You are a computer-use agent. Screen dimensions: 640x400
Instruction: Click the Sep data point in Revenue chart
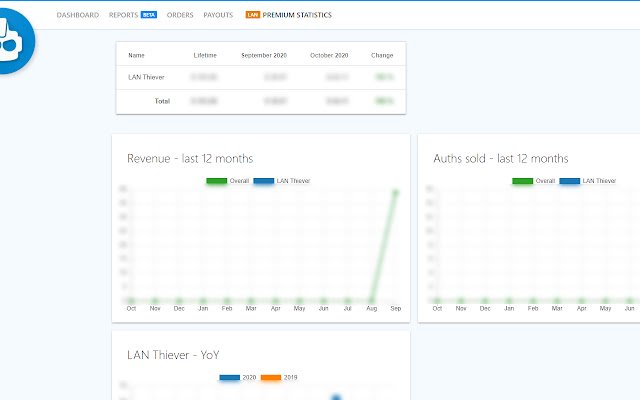click(396, 192)
